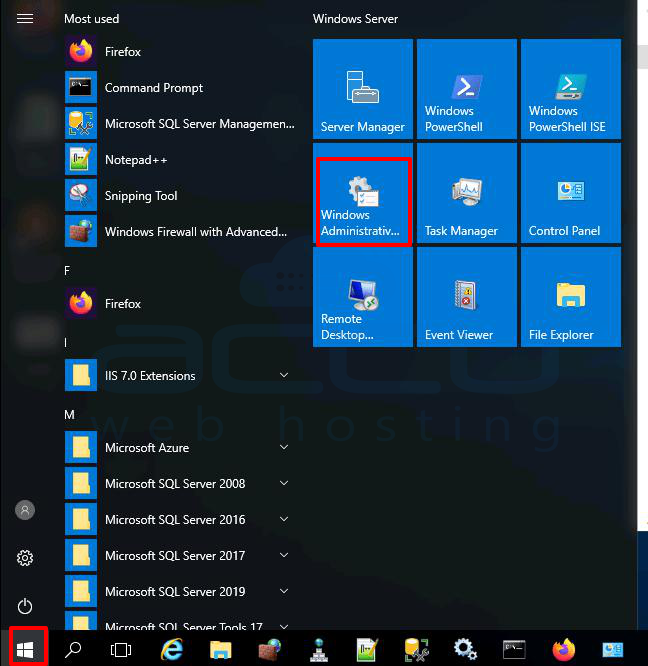Switch to Command Prompt on the taskbar
This screenshot has width=648, height=666.
[514, 649]
